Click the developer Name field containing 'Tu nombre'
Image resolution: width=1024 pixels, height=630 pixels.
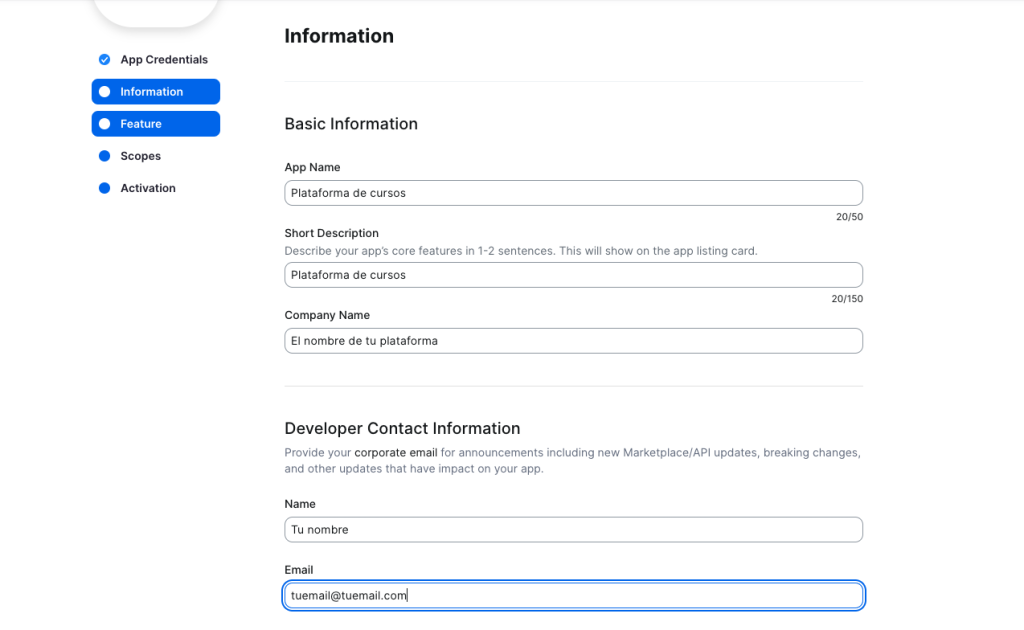573,530
